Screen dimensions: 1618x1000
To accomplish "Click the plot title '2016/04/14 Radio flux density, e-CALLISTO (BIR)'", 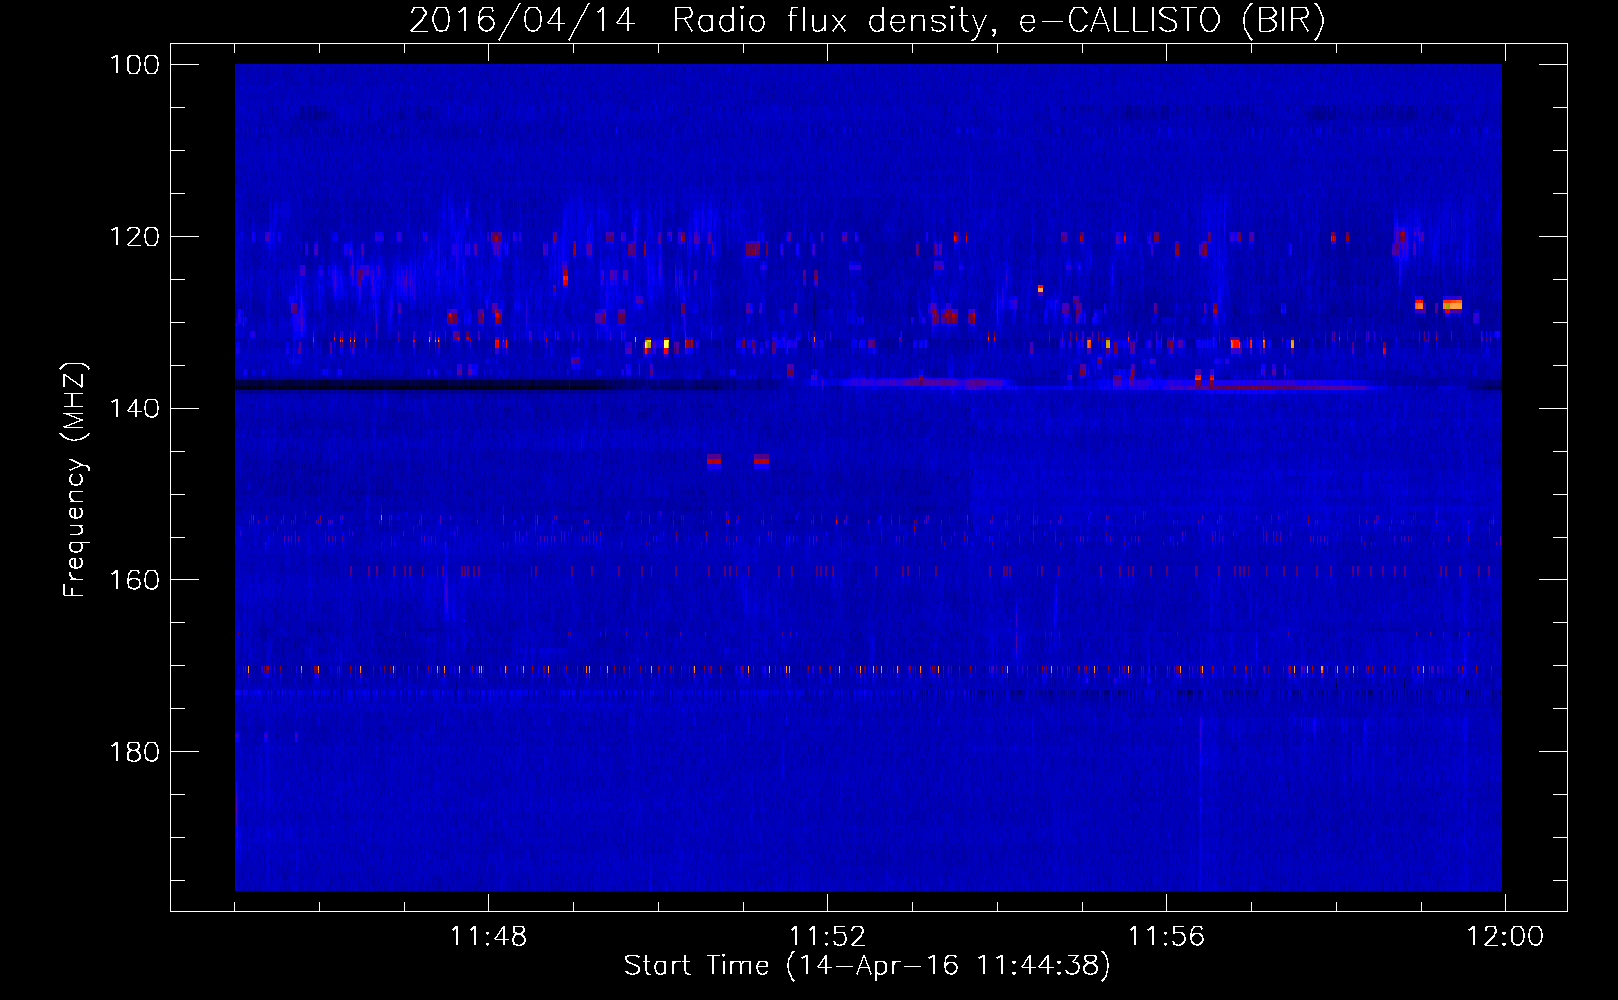I will click(x=867, y=20).
